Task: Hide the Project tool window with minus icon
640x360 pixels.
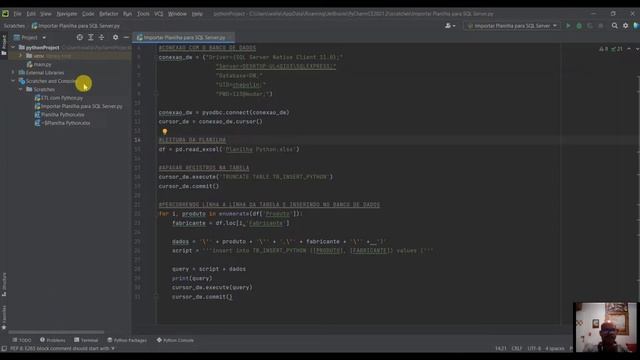Action: pyautogui.click(x=126, y=37)
